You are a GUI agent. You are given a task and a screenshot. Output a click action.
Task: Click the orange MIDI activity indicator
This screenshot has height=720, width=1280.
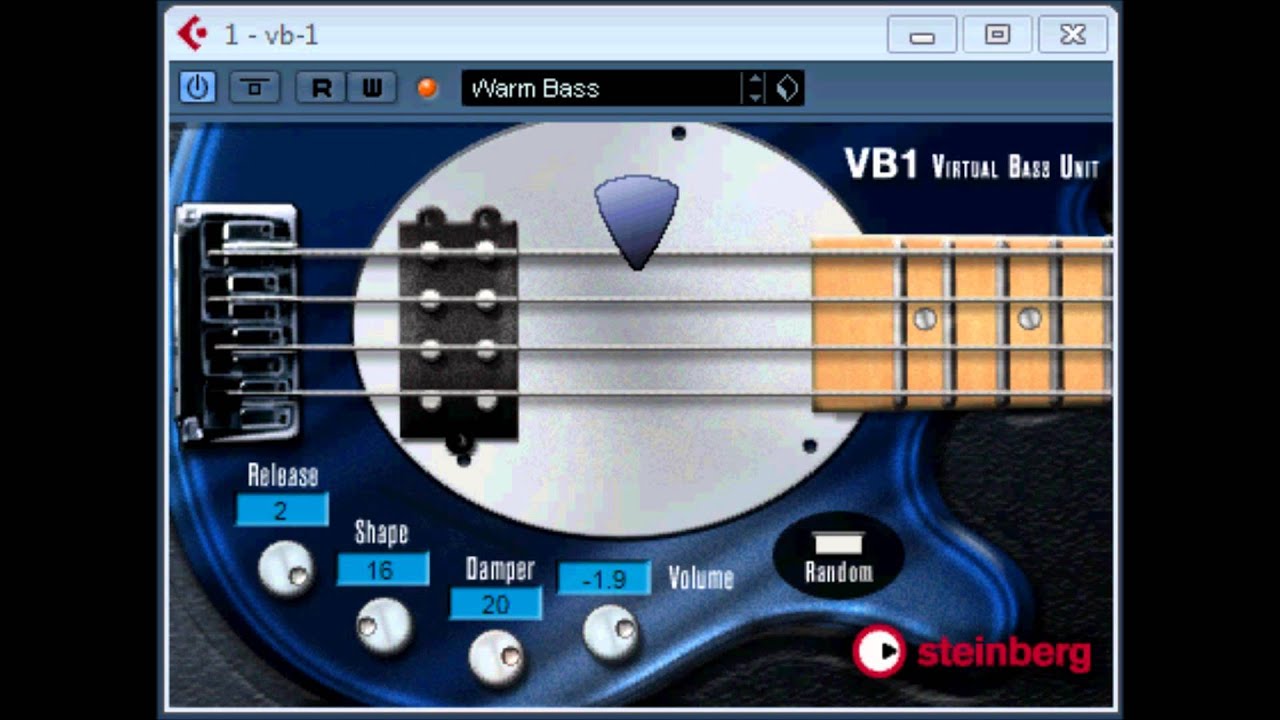(427, 88)
